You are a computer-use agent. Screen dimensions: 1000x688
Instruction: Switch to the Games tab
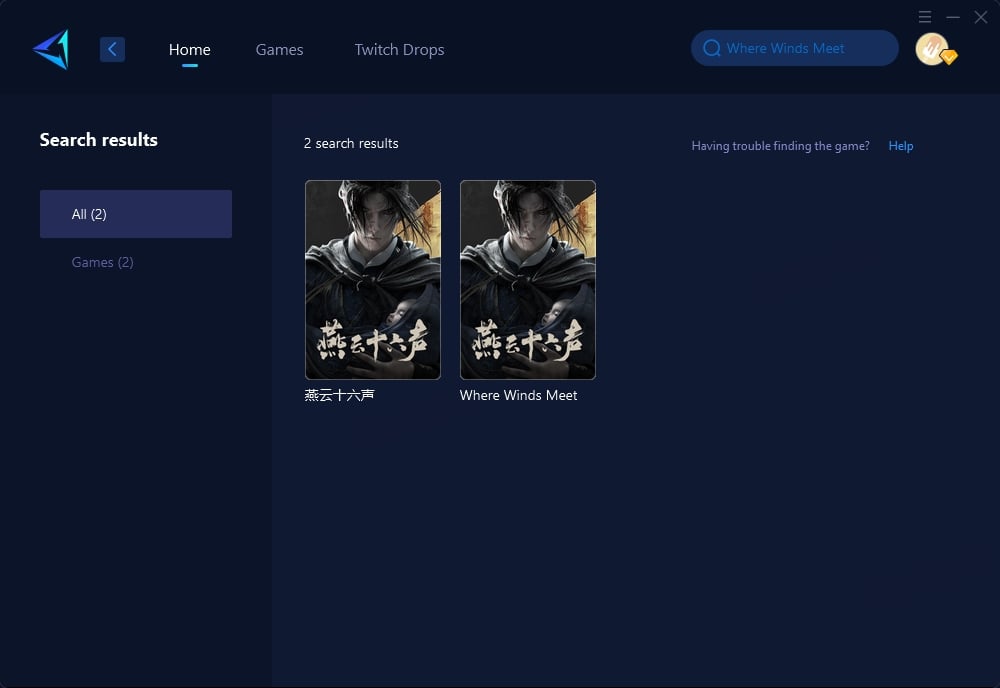point(279,50)
